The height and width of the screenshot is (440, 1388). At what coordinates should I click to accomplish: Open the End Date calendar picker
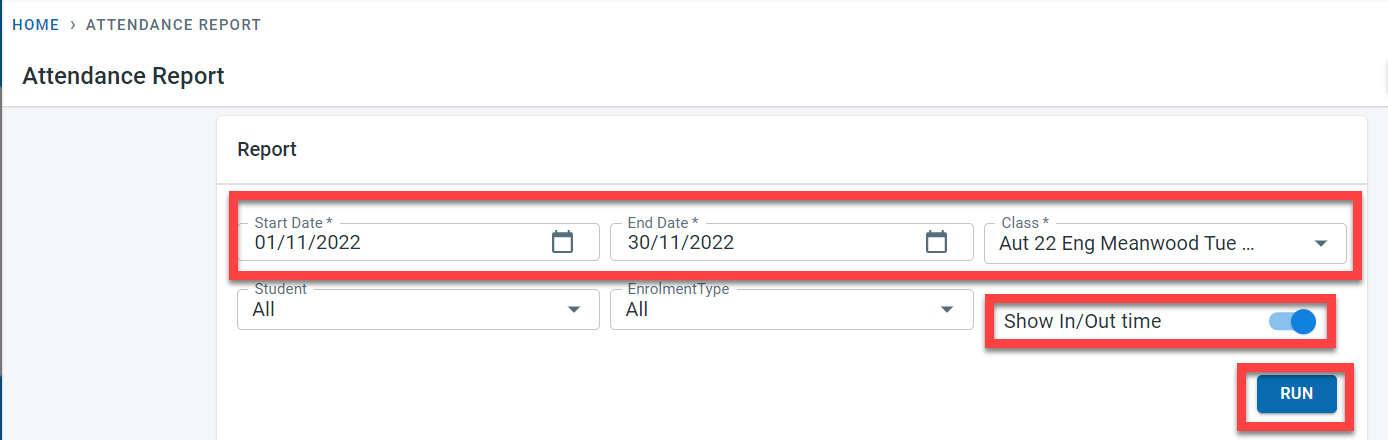coord(936,242)
